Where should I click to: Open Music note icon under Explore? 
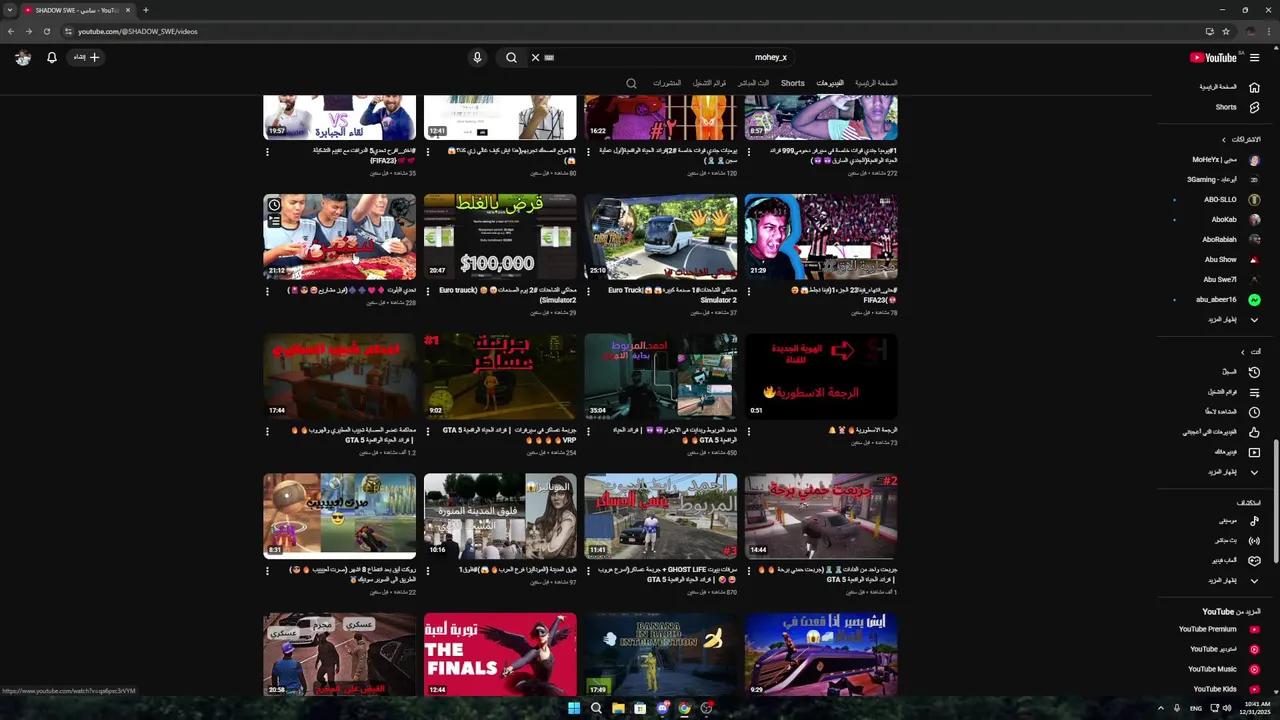coord(1254,520)
